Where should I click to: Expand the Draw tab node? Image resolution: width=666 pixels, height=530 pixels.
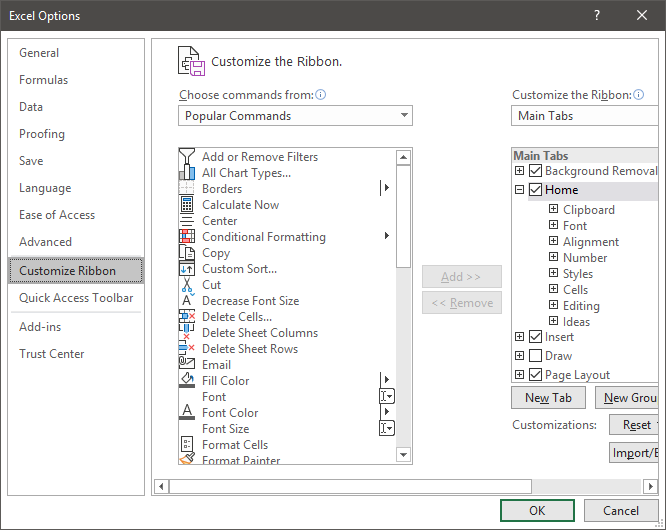click(519, 355)
